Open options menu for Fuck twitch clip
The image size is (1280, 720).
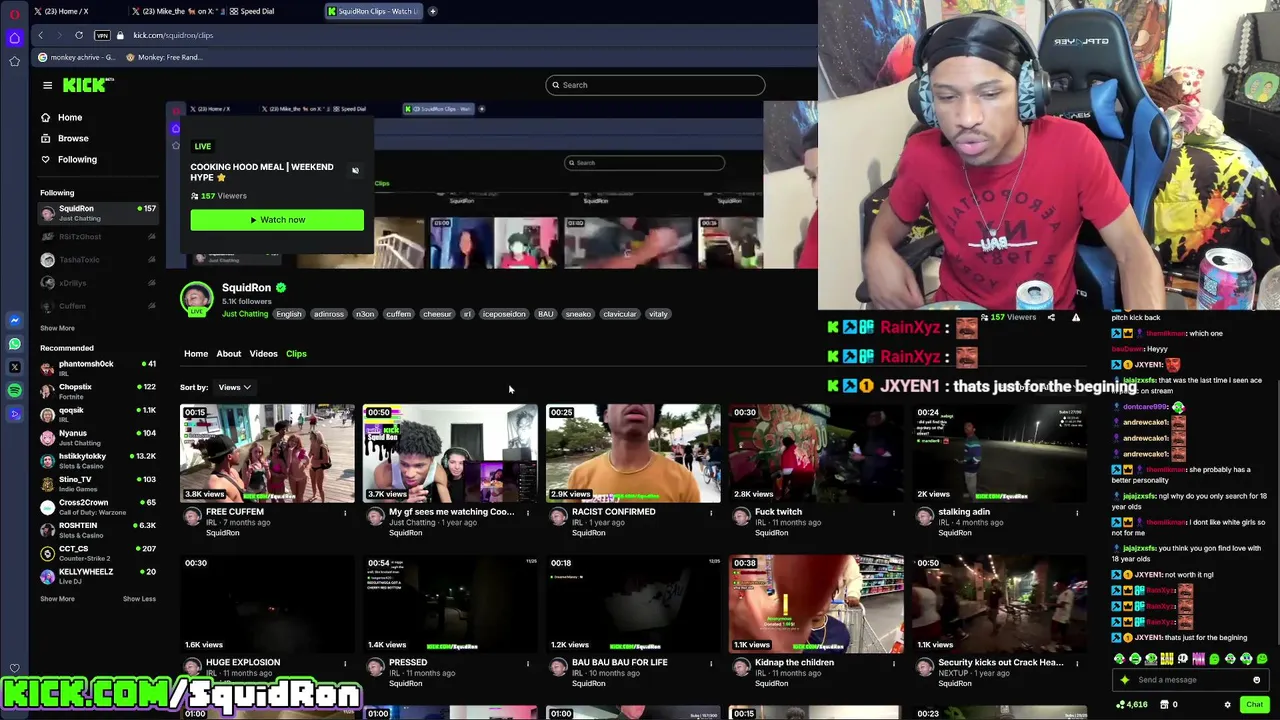point(894,513)
